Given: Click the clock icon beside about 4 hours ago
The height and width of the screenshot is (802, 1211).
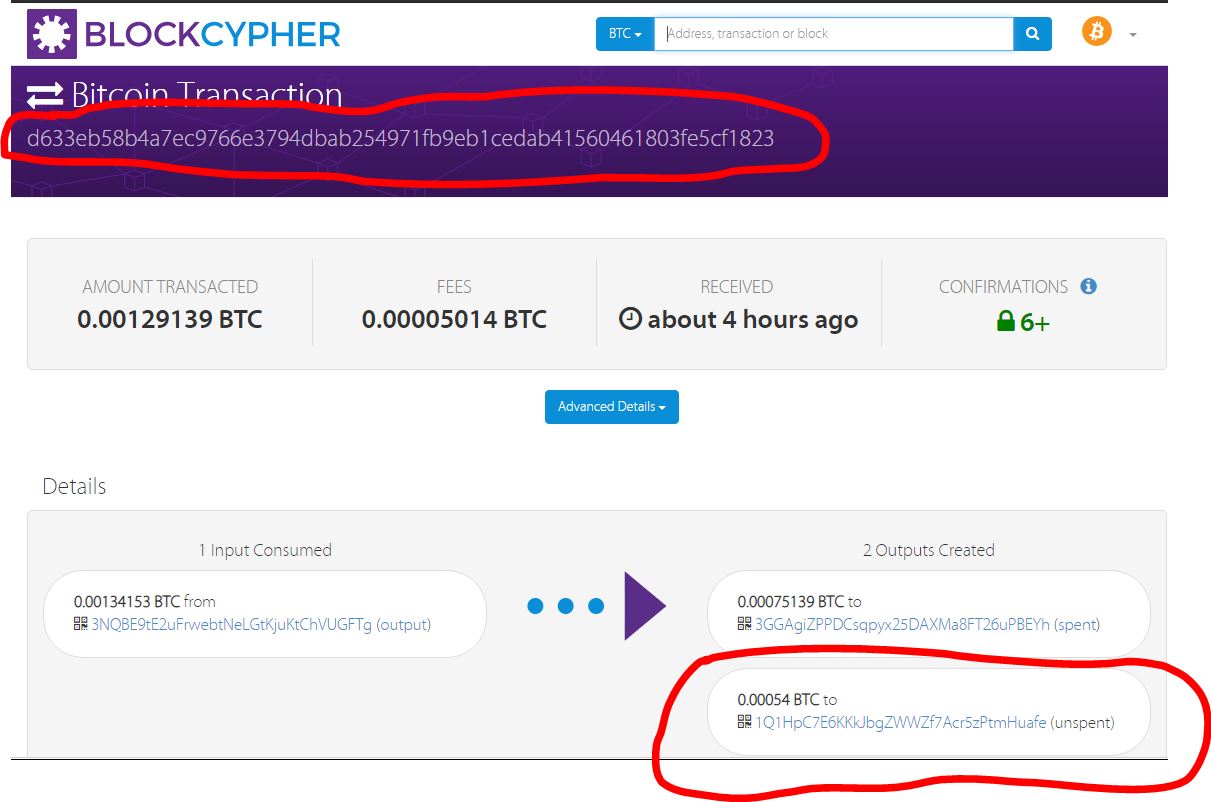Looking at the screenshot, I should point(630,320).
